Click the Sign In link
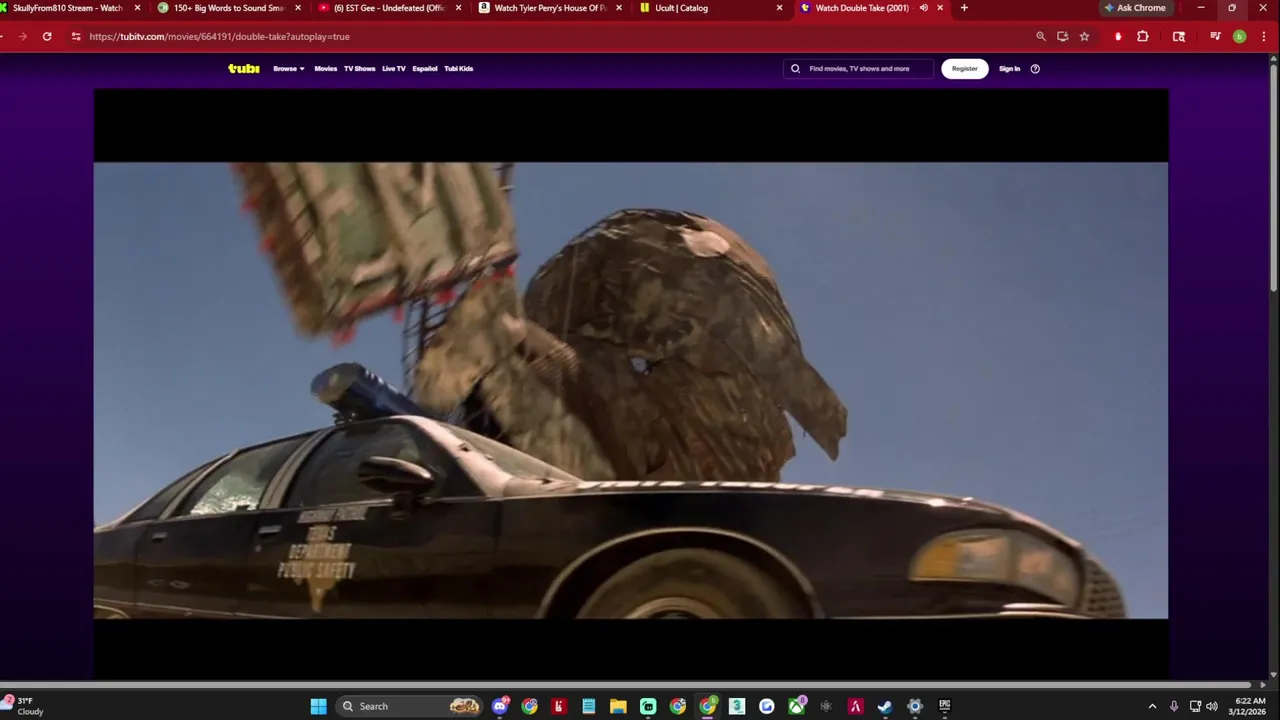Screen dimensions: 1280x720 coord(1010,69)
